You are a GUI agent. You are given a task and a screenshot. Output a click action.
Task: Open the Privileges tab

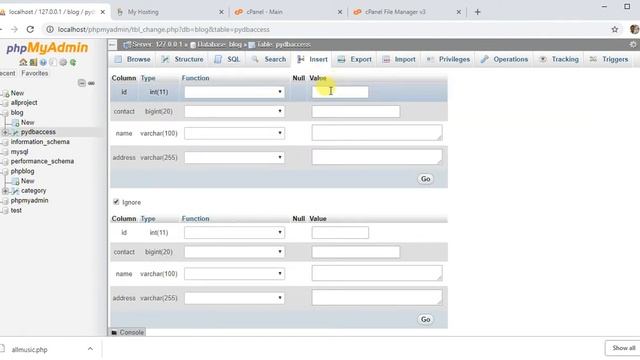pyautogui.click(x=448, y=59)
